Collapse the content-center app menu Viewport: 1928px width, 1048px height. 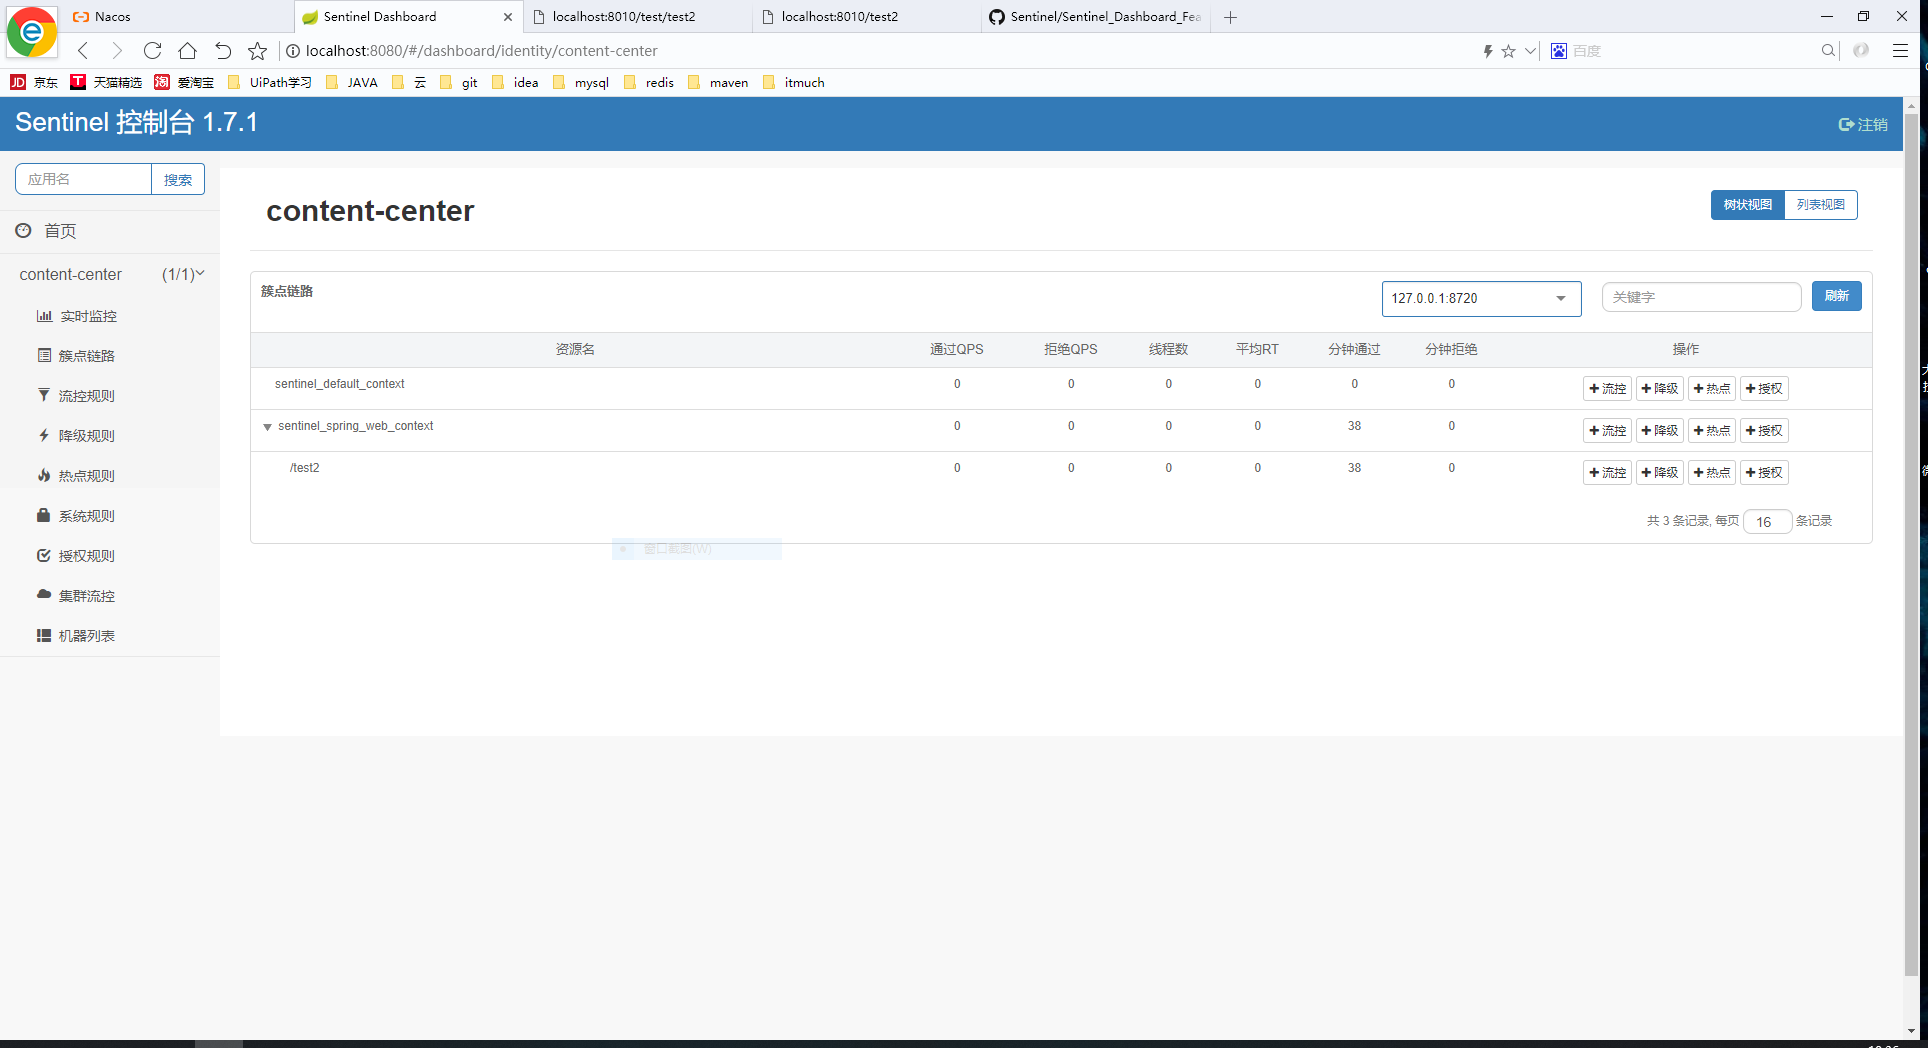(110, 274)
